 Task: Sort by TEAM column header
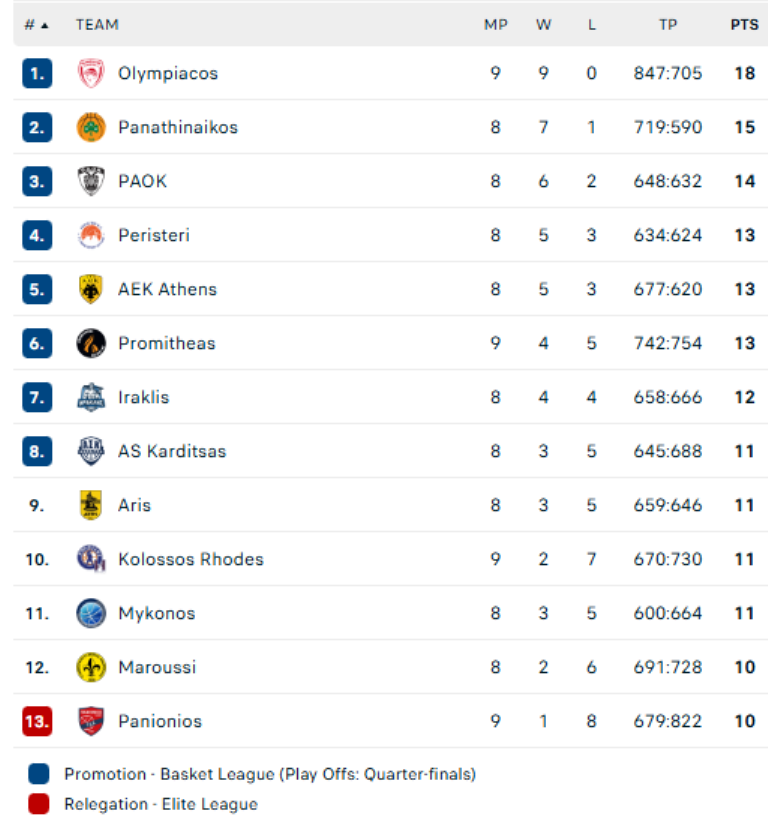[x=97, y=25]
